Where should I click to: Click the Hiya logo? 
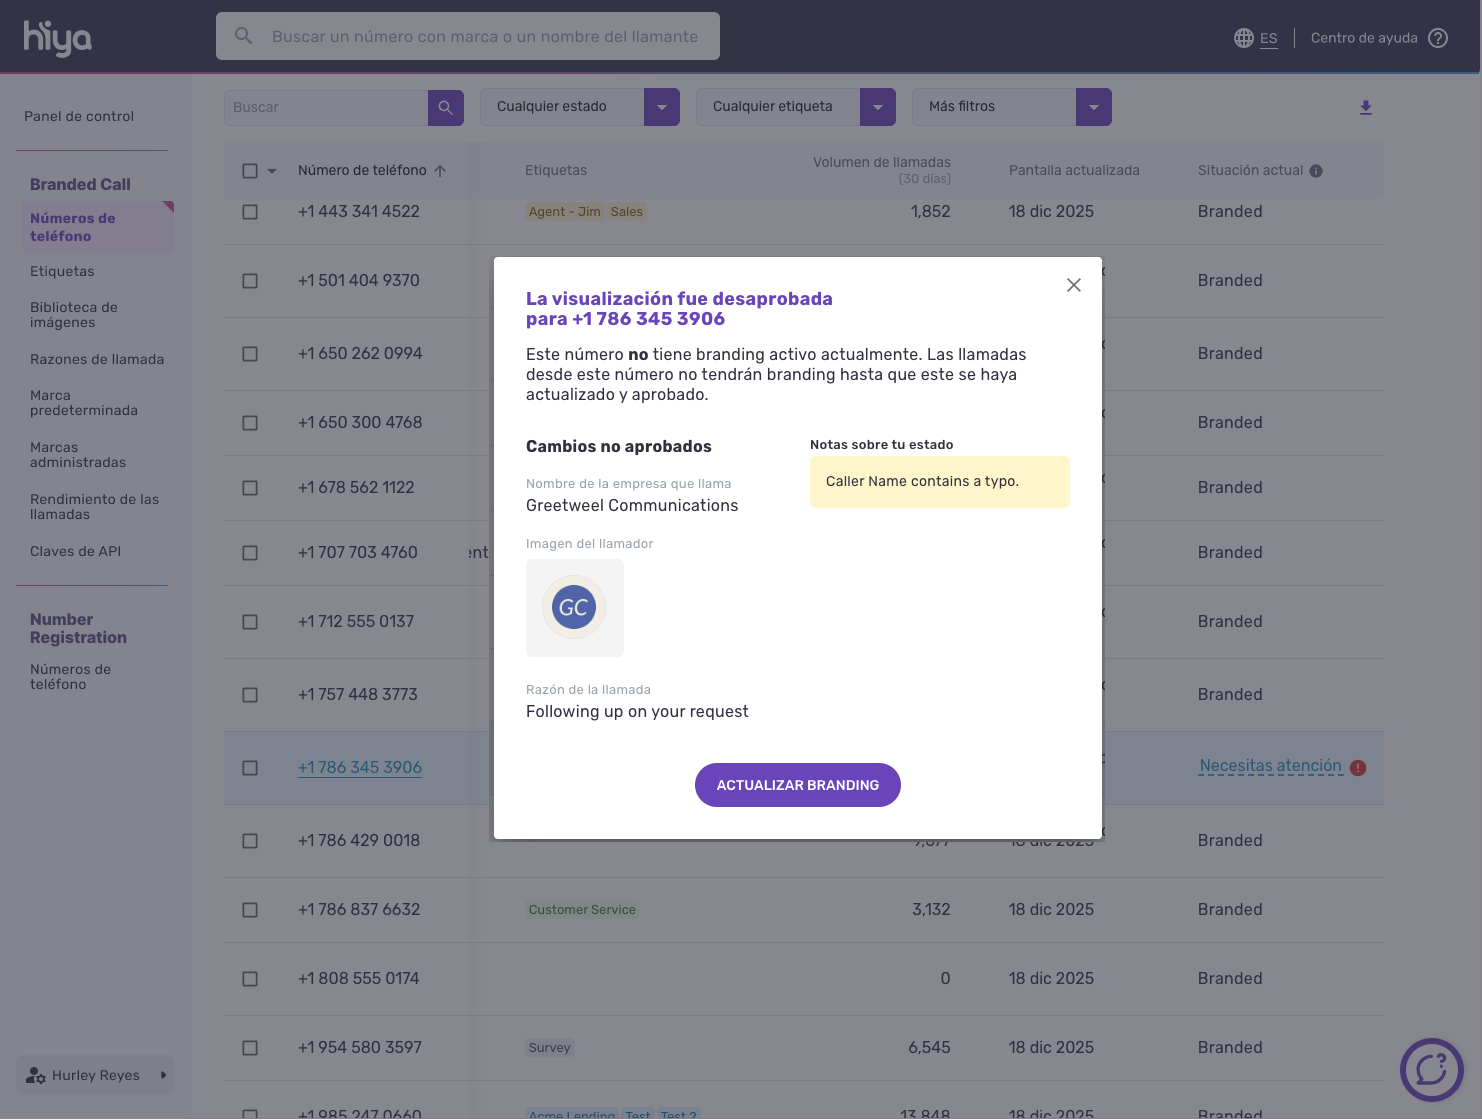(x=57, y=37)
